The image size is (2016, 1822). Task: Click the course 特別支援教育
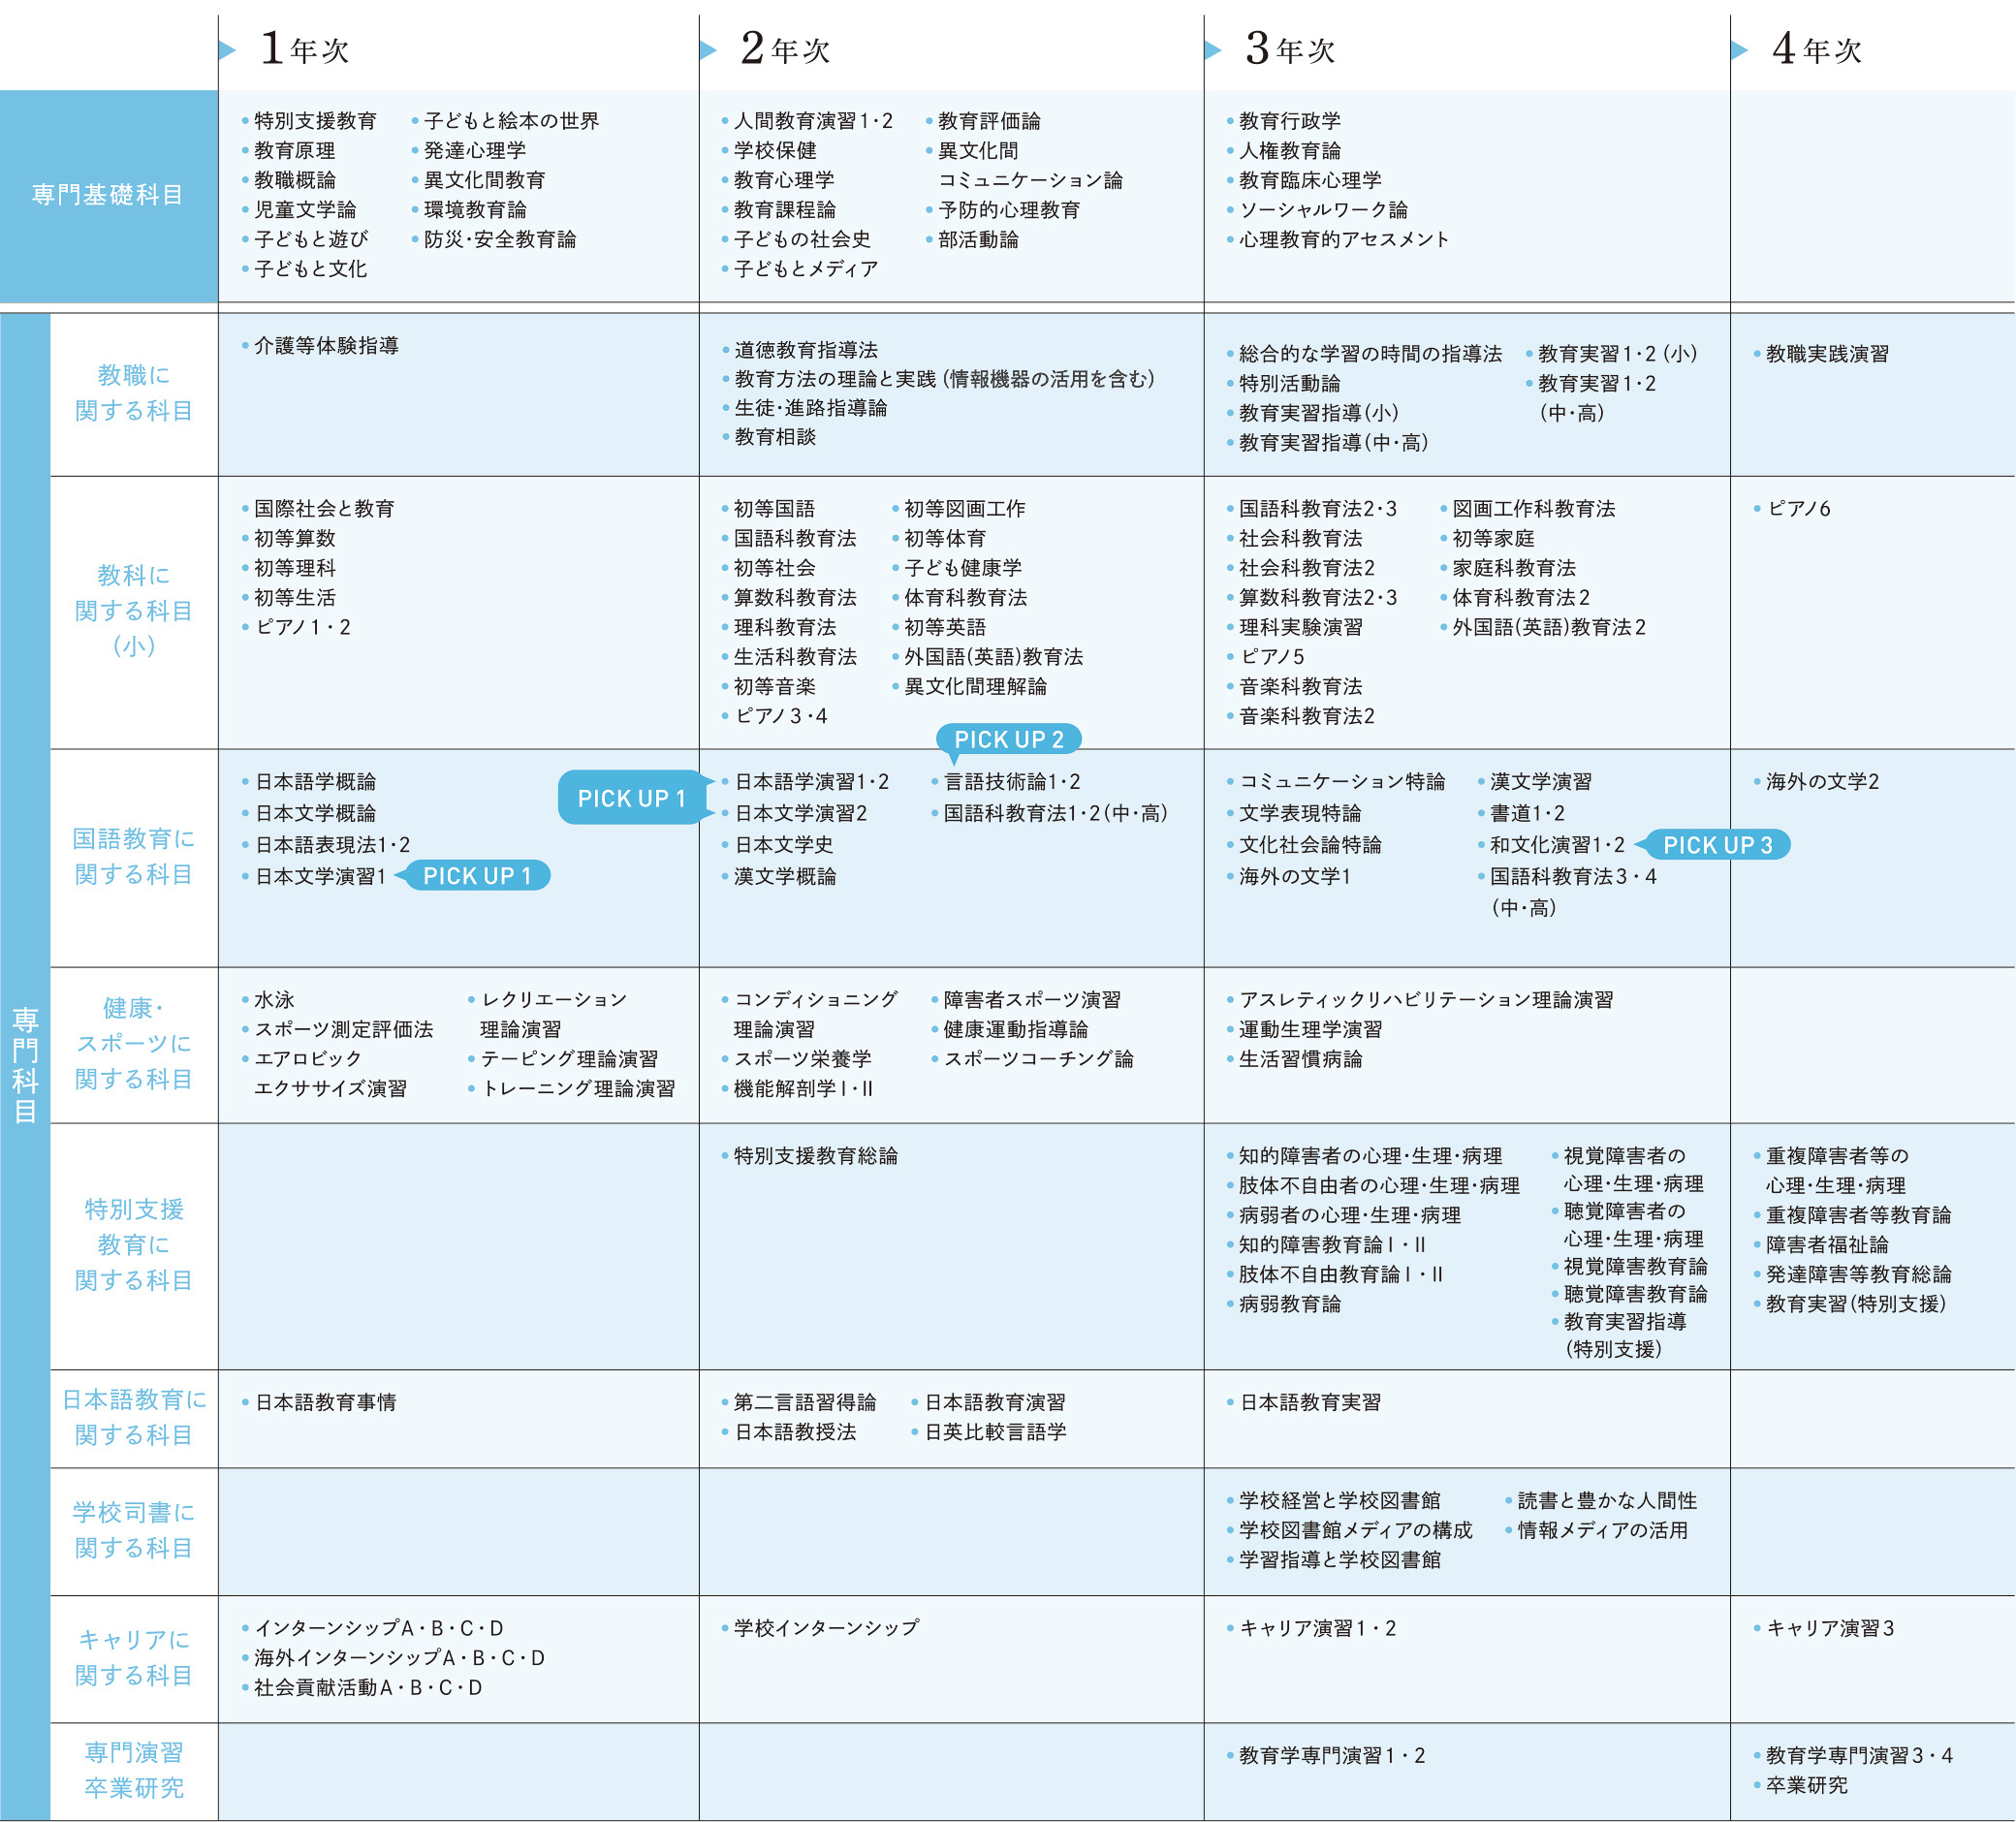315,121
